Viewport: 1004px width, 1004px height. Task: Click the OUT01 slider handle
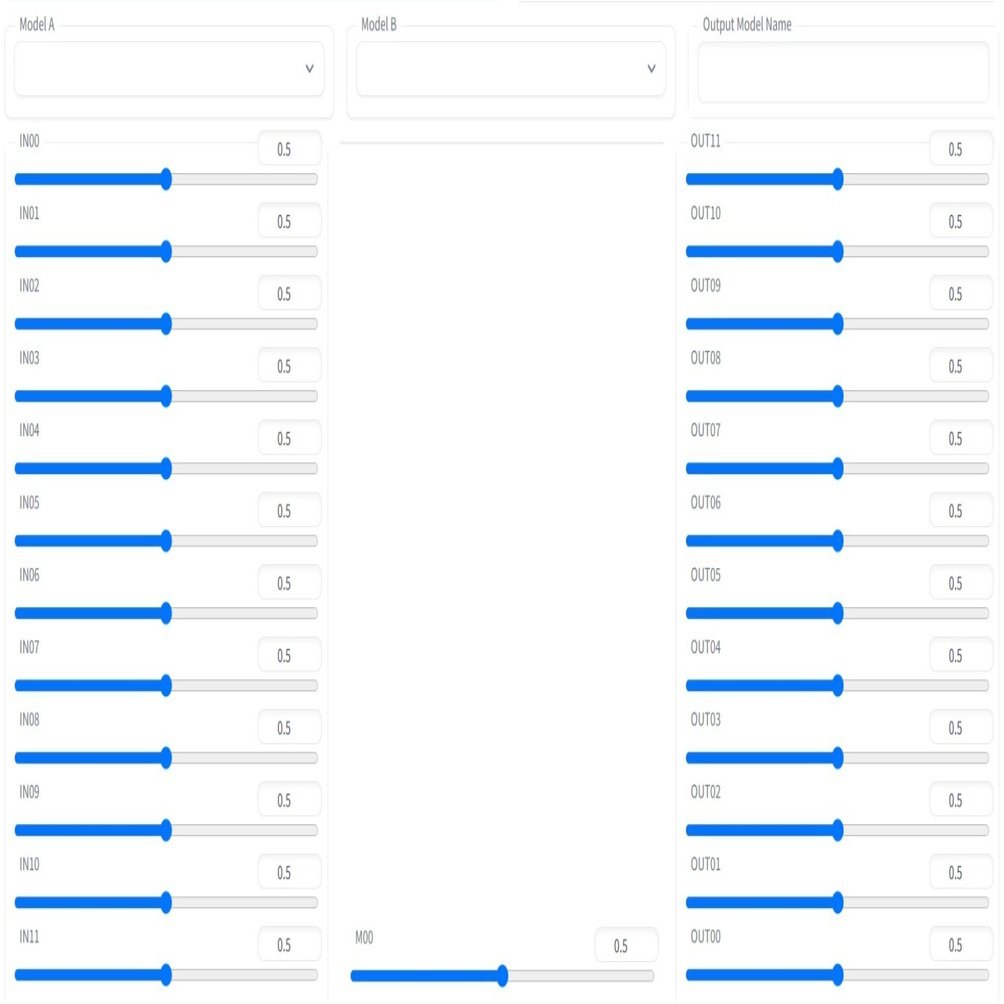(x=838, y=902)
